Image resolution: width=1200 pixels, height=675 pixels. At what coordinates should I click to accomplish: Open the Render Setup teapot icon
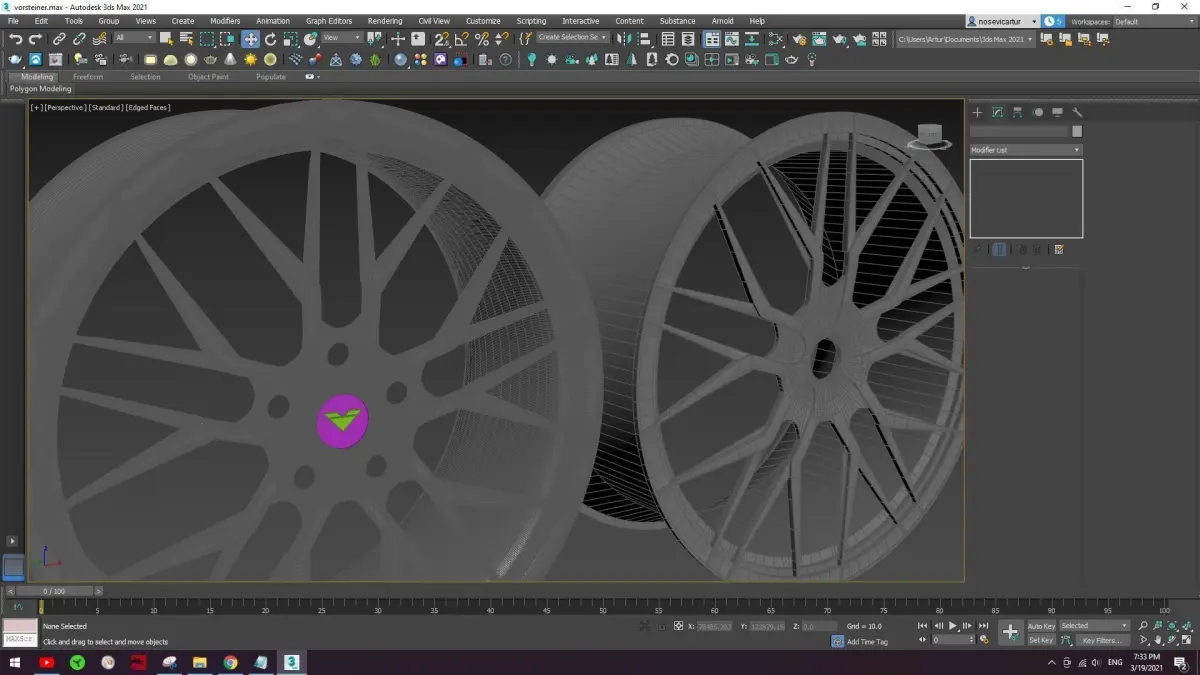tap(800, 39)
